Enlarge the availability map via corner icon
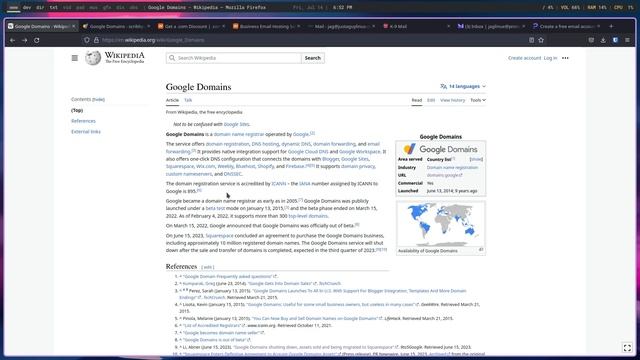Viewport: 640px width, 360px height. [x=481, y=249]
